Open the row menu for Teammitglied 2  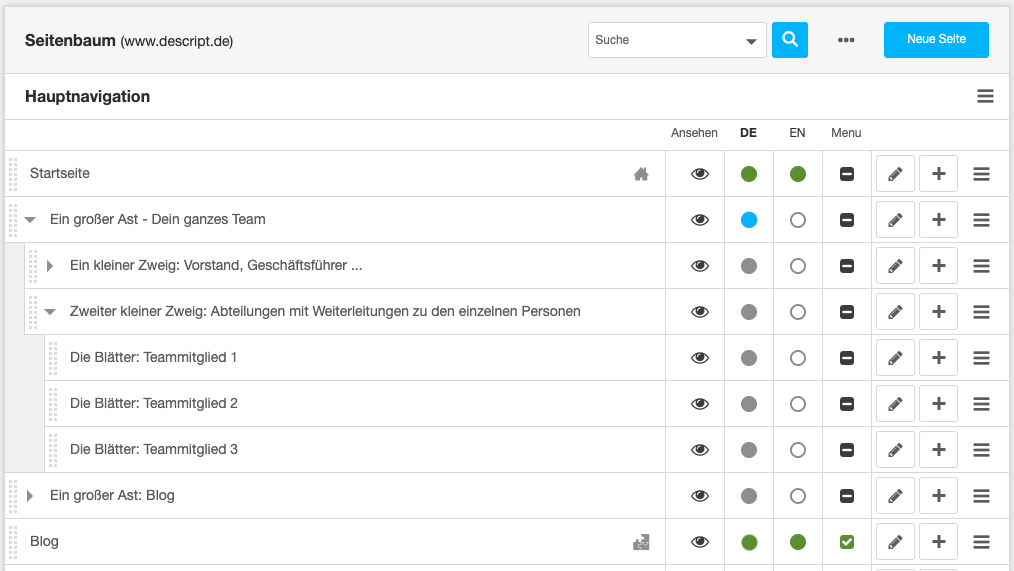click(x=981, y=404)
